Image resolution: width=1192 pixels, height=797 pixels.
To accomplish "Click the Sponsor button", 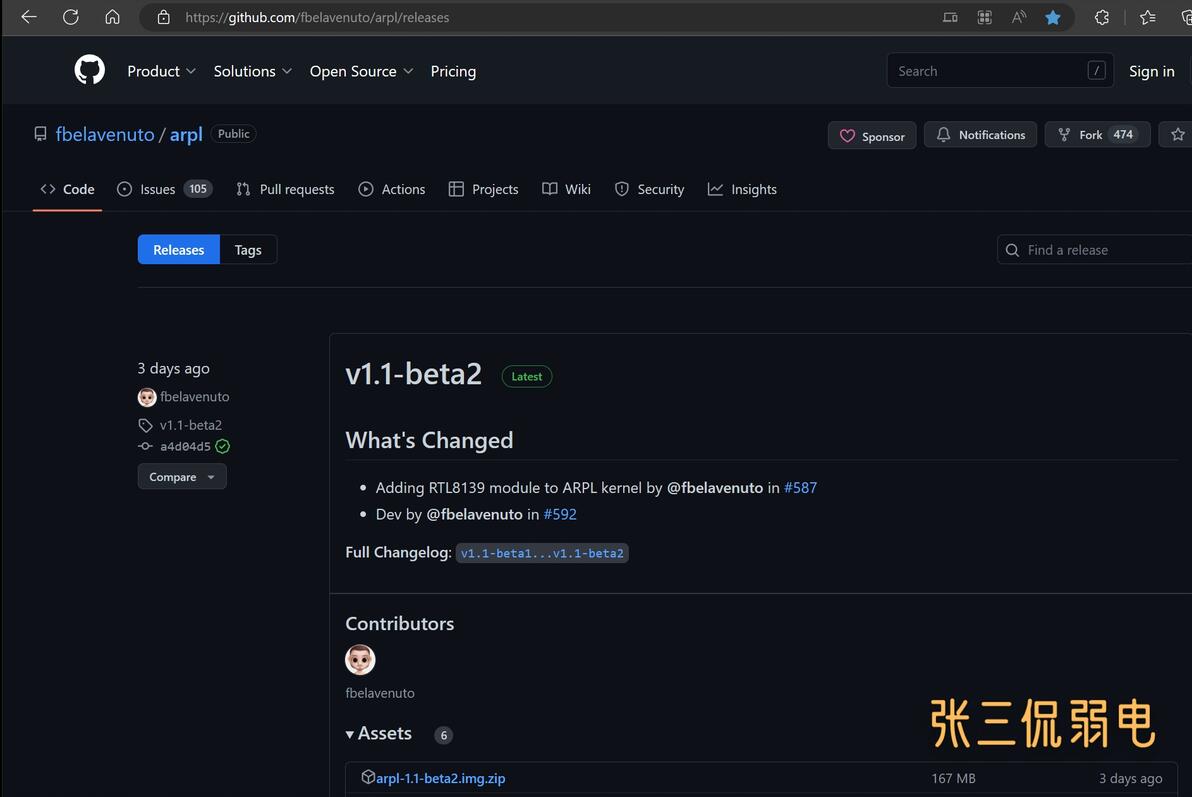I will pos(872,135).
